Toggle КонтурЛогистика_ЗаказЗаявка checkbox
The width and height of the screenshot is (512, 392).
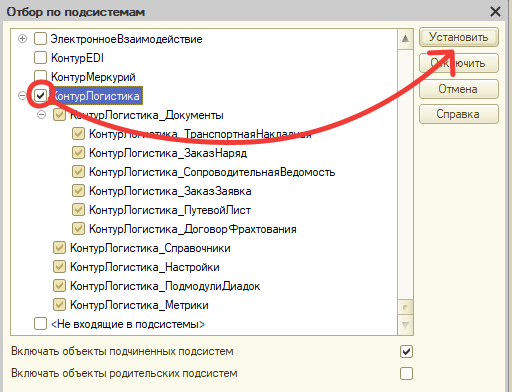click(78, 191)
